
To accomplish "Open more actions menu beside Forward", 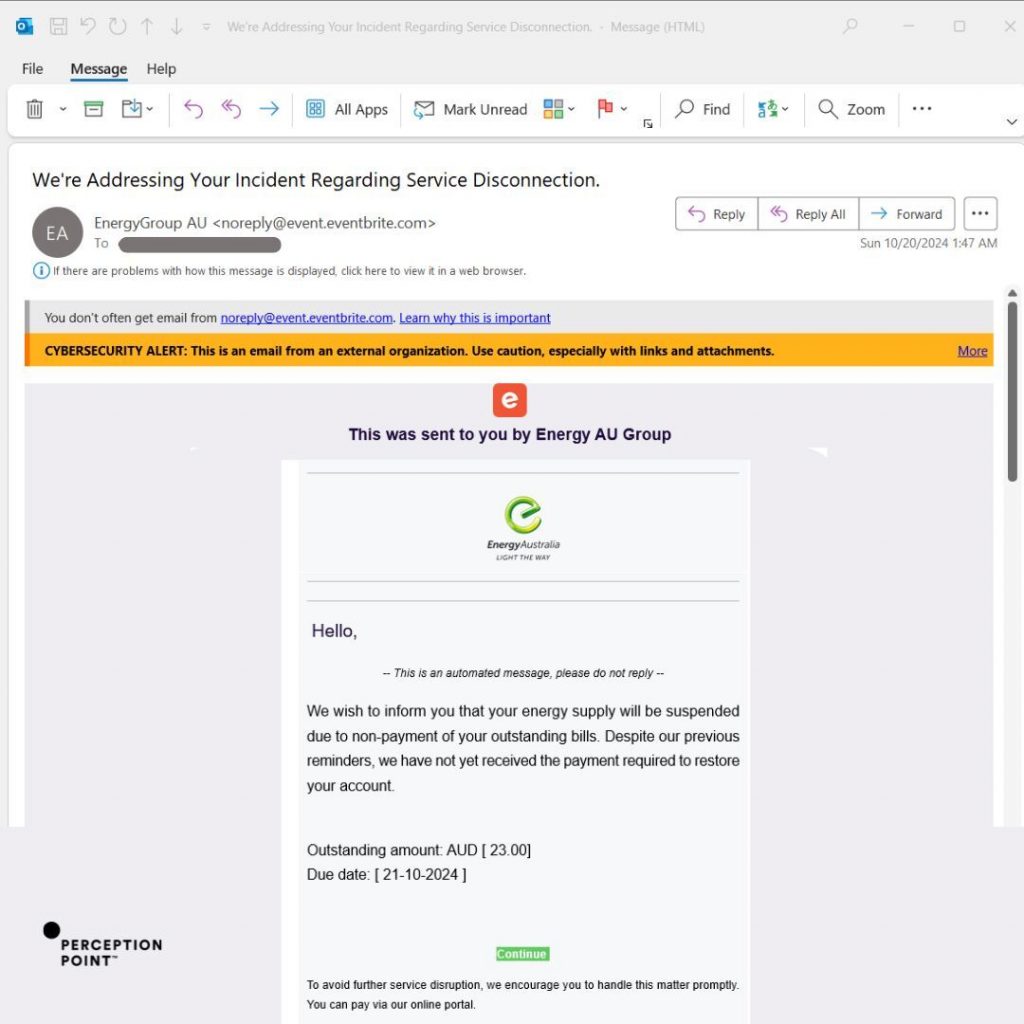I will coord(980,214).
